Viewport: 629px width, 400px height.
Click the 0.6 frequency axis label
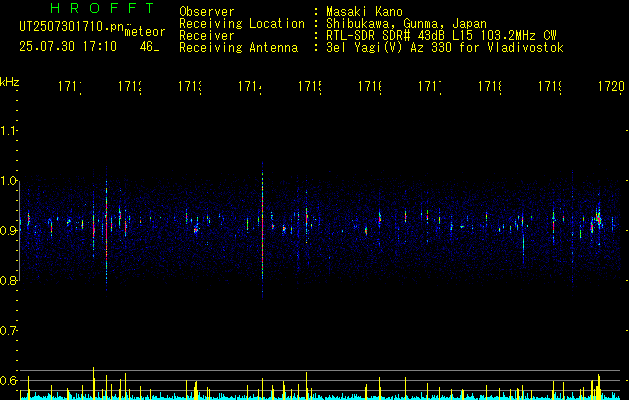8,380
